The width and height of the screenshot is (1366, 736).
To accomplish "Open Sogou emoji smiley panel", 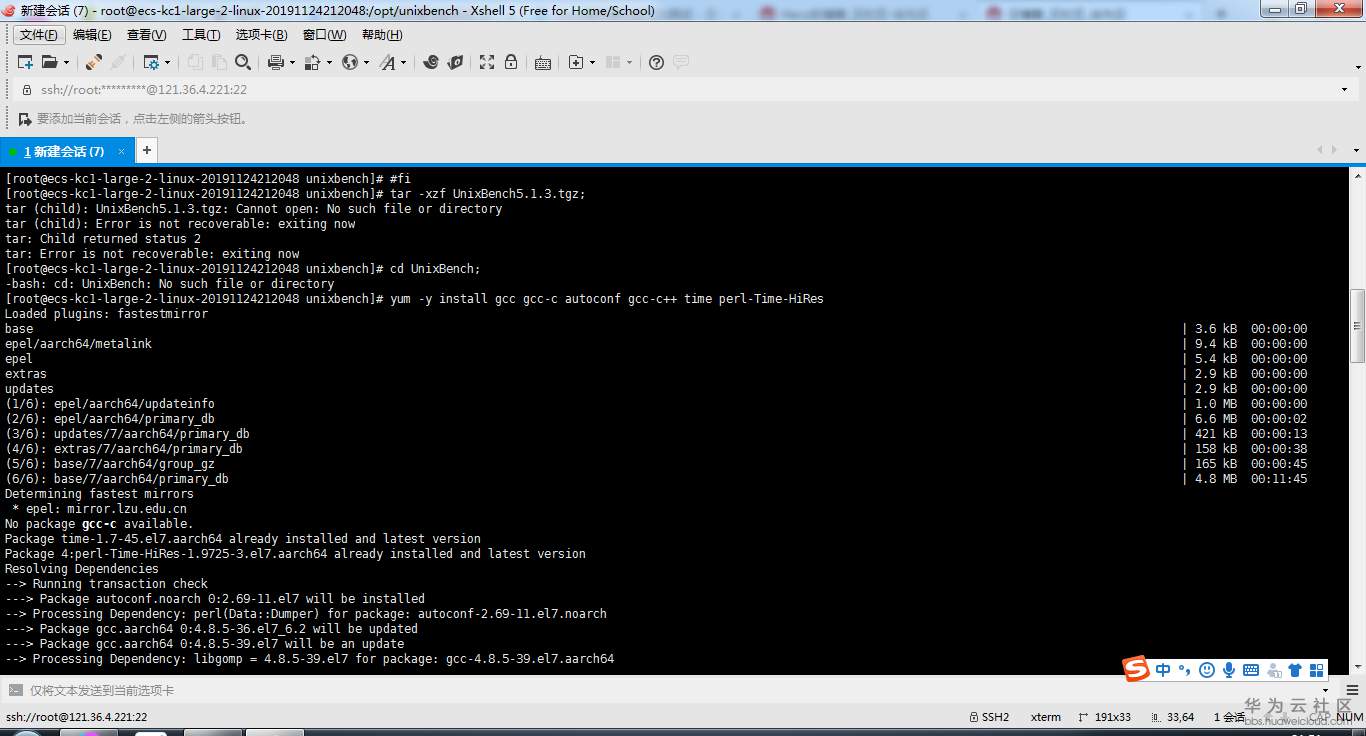I will click(x=1206, y=670).
